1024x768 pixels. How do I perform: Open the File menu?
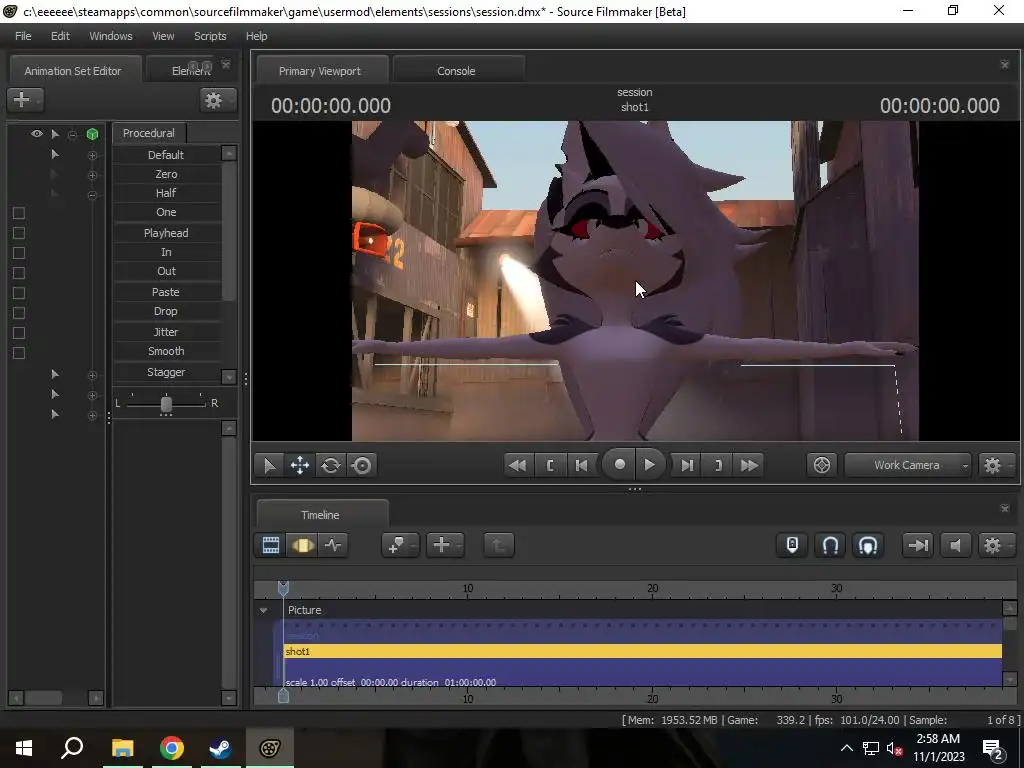23,36
